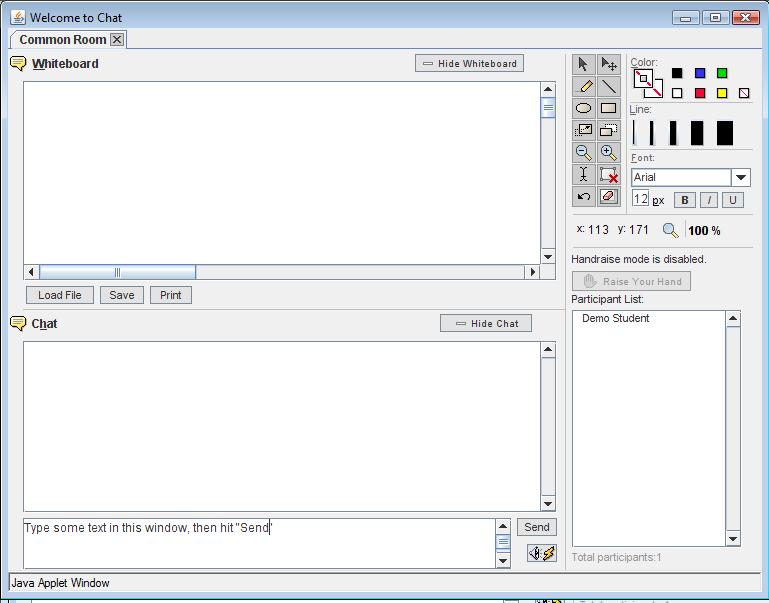Click the delete selection tool with red X
Screen dimensions: 769x603
pos(609,175)
